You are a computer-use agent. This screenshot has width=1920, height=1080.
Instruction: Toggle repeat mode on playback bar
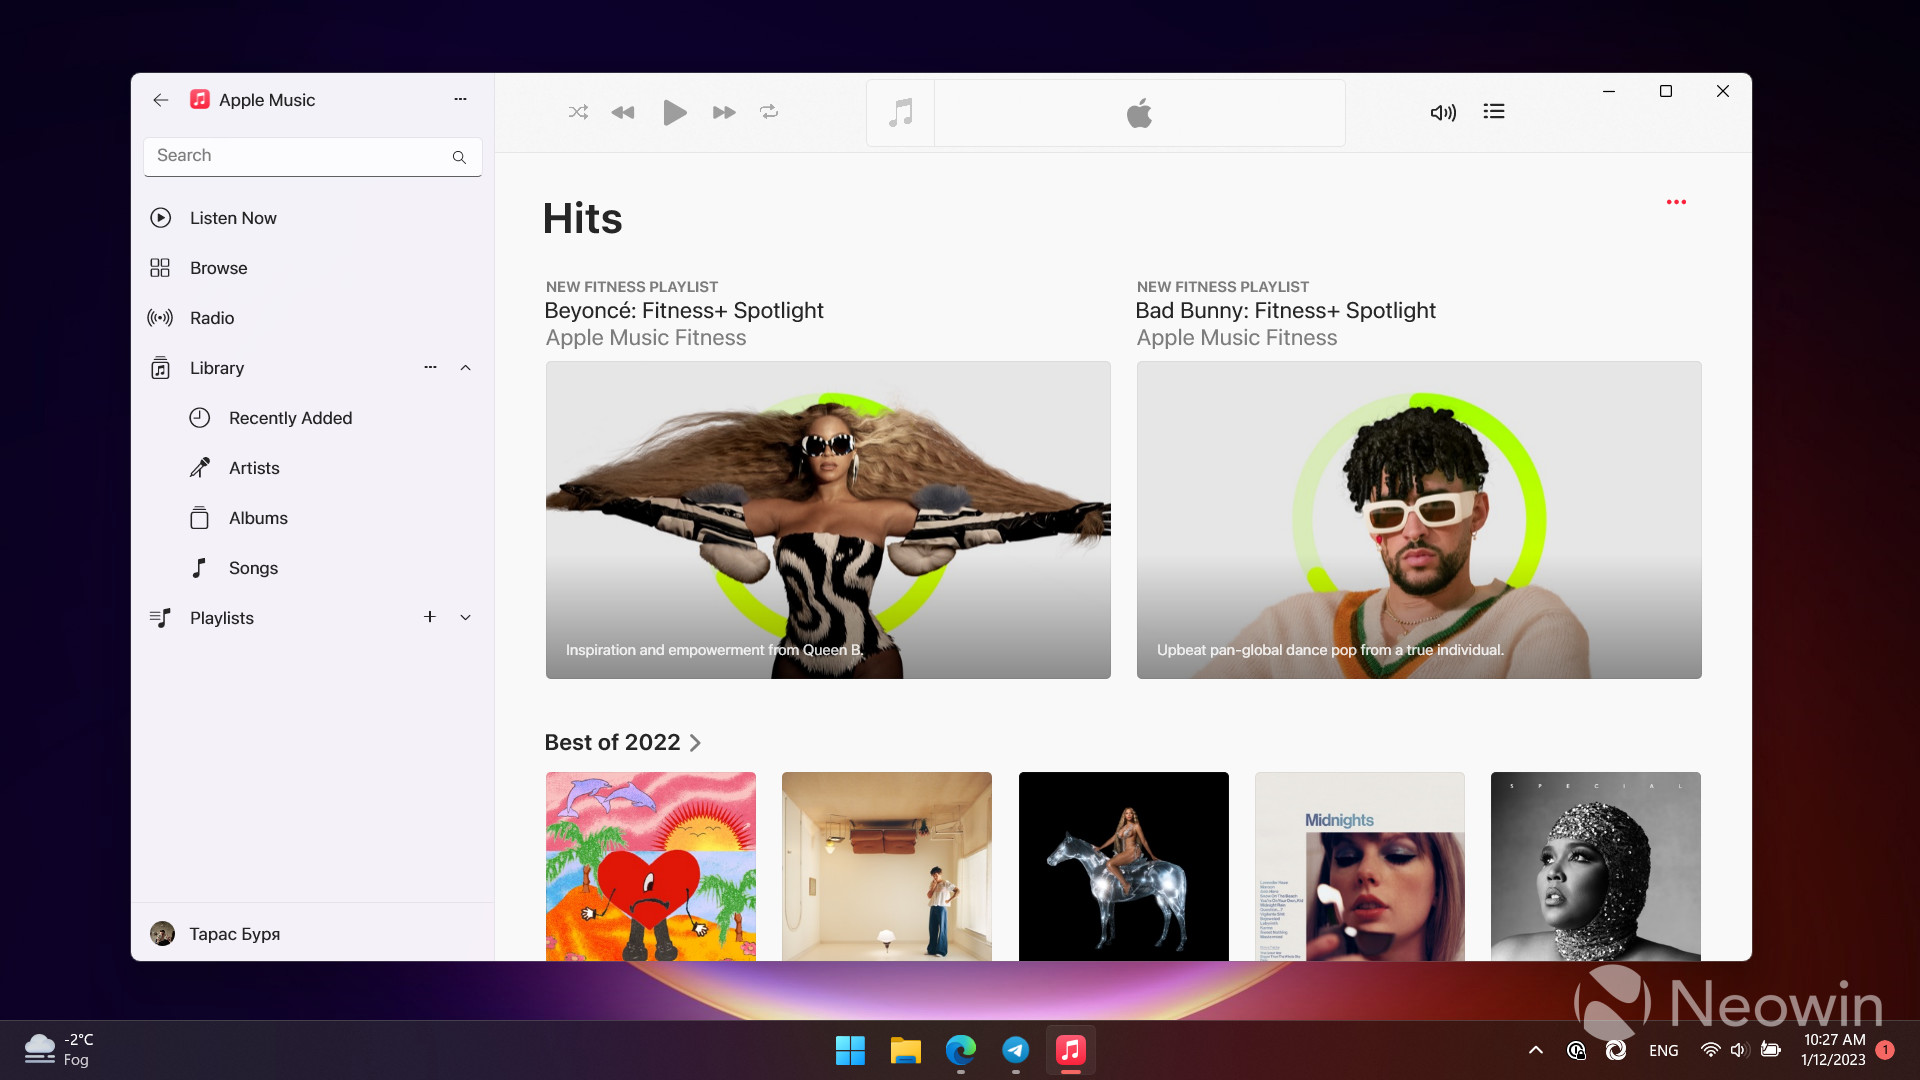tap(770, 112)
